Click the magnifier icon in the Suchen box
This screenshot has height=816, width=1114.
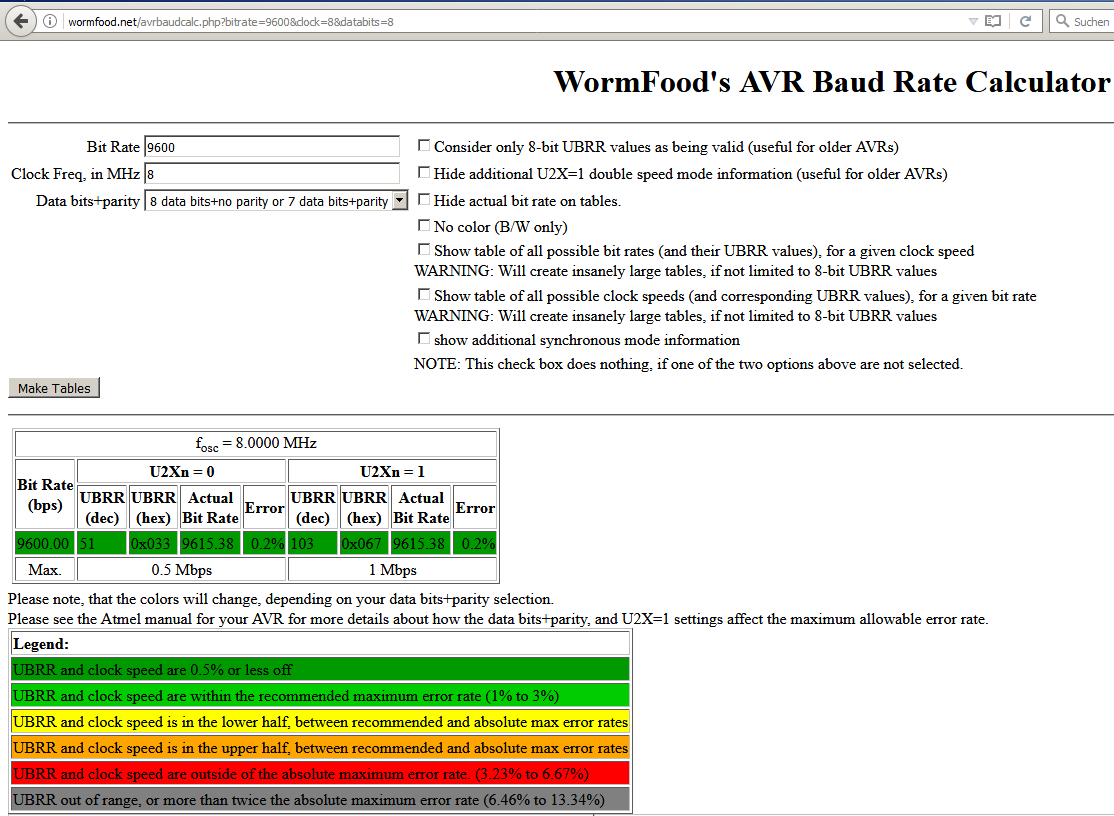(1062, 21)
